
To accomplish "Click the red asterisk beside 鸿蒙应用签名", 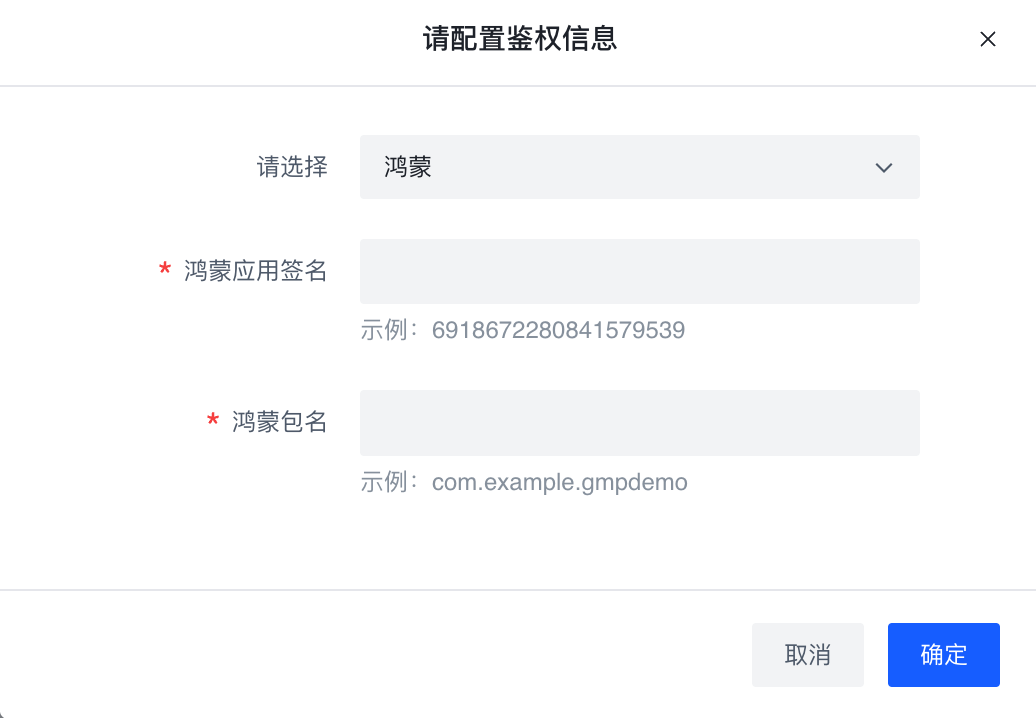I will (165, 272).
